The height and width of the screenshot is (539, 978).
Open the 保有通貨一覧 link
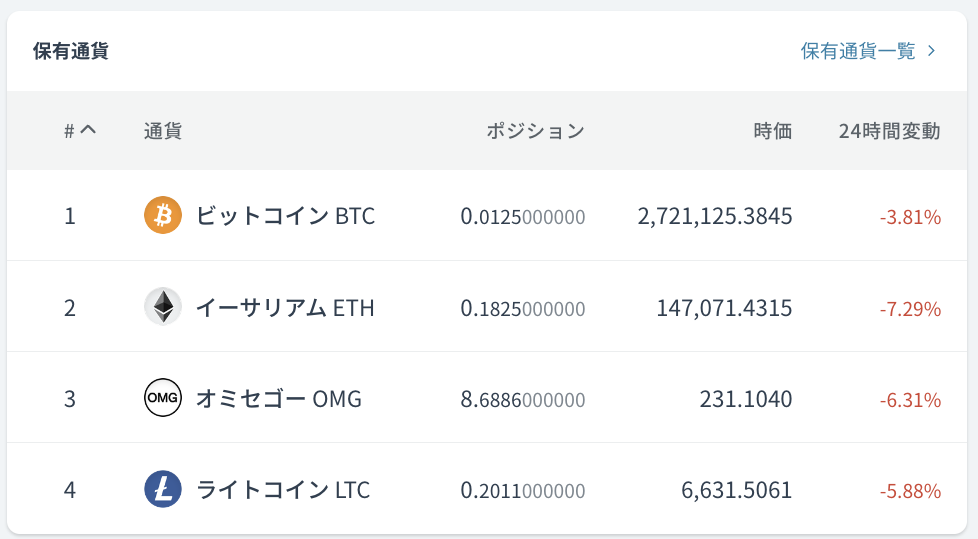point(858,51)
